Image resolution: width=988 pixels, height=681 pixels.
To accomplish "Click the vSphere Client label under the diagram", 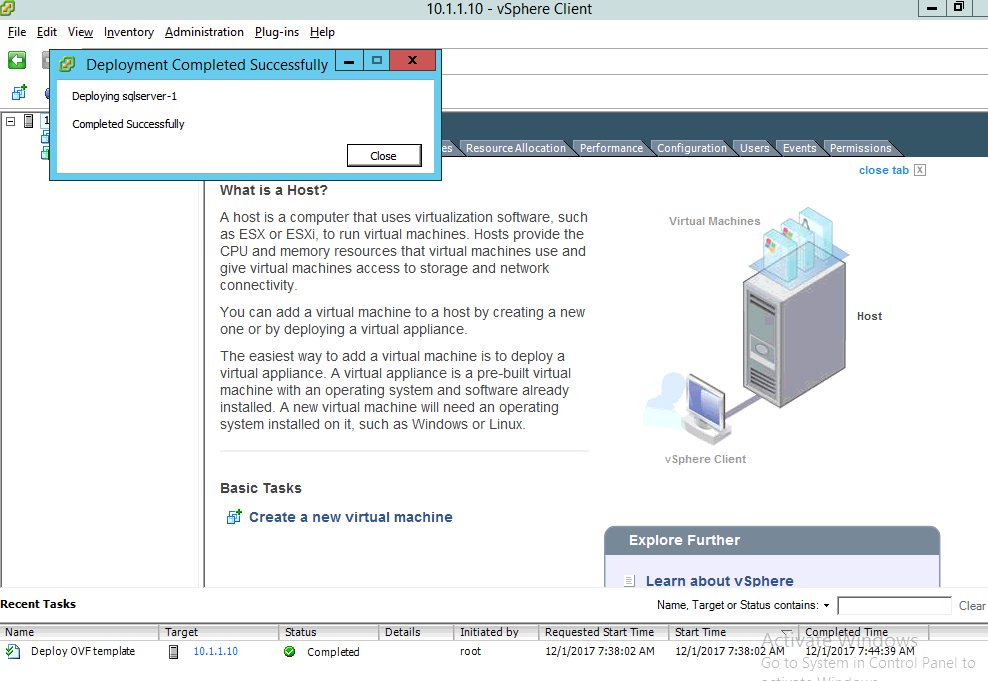I will [x=705, y=459].
